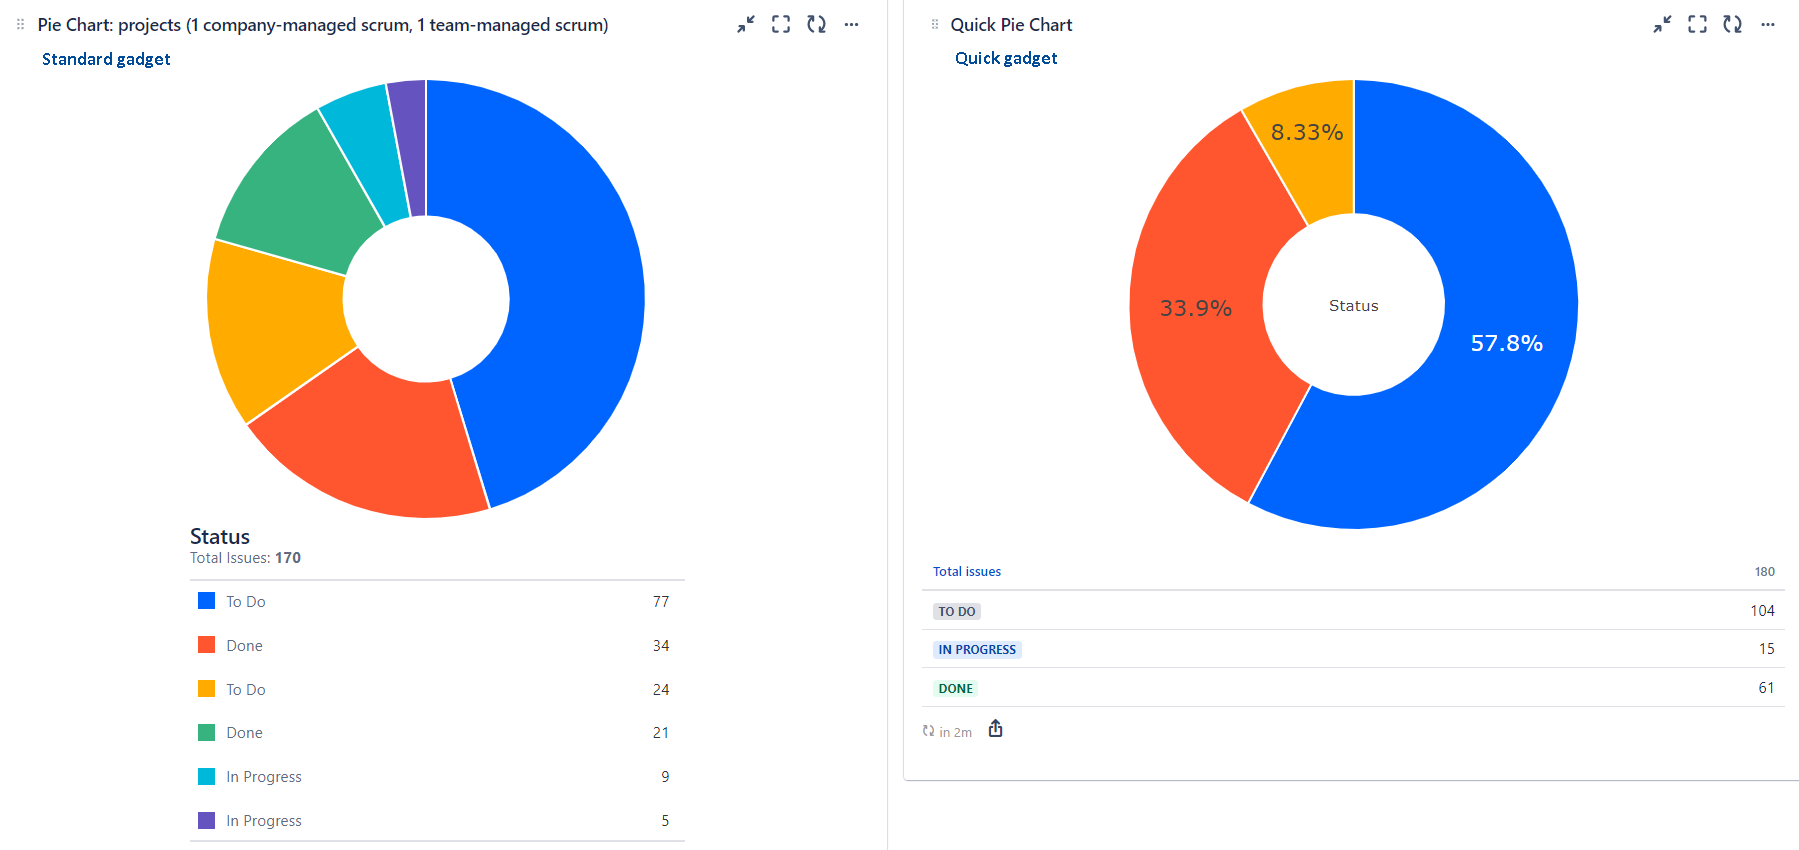
Task: Minimize the Quick Pie Chart gadget
Action: 1662,25
